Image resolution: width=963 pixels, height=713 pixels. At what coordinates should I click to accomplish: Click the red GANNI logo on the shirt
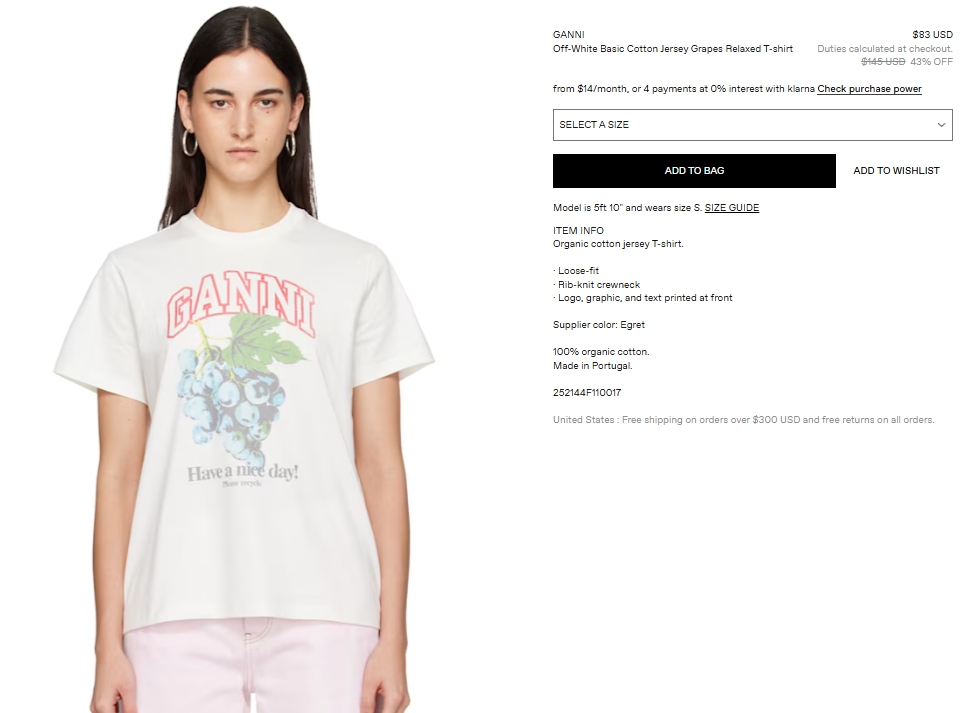241,305
